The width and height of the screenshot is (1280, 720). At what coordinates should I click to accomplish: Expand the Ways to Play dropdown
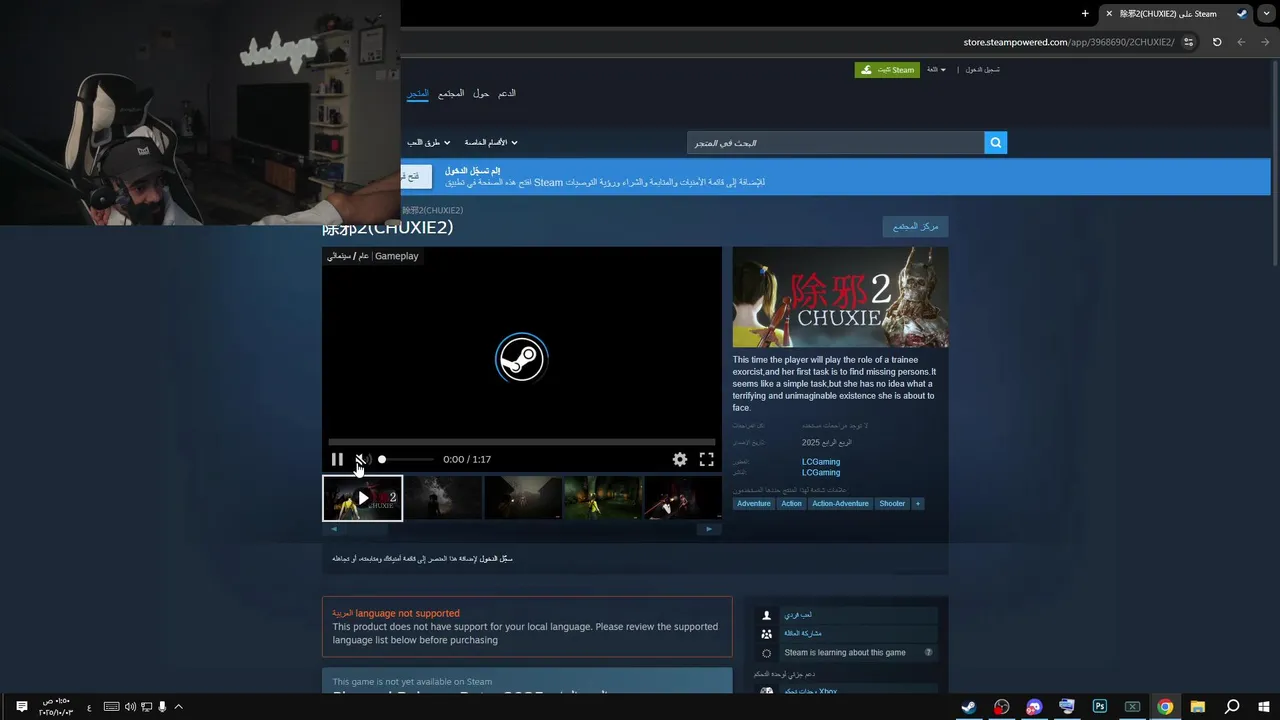tap(428, 142)
